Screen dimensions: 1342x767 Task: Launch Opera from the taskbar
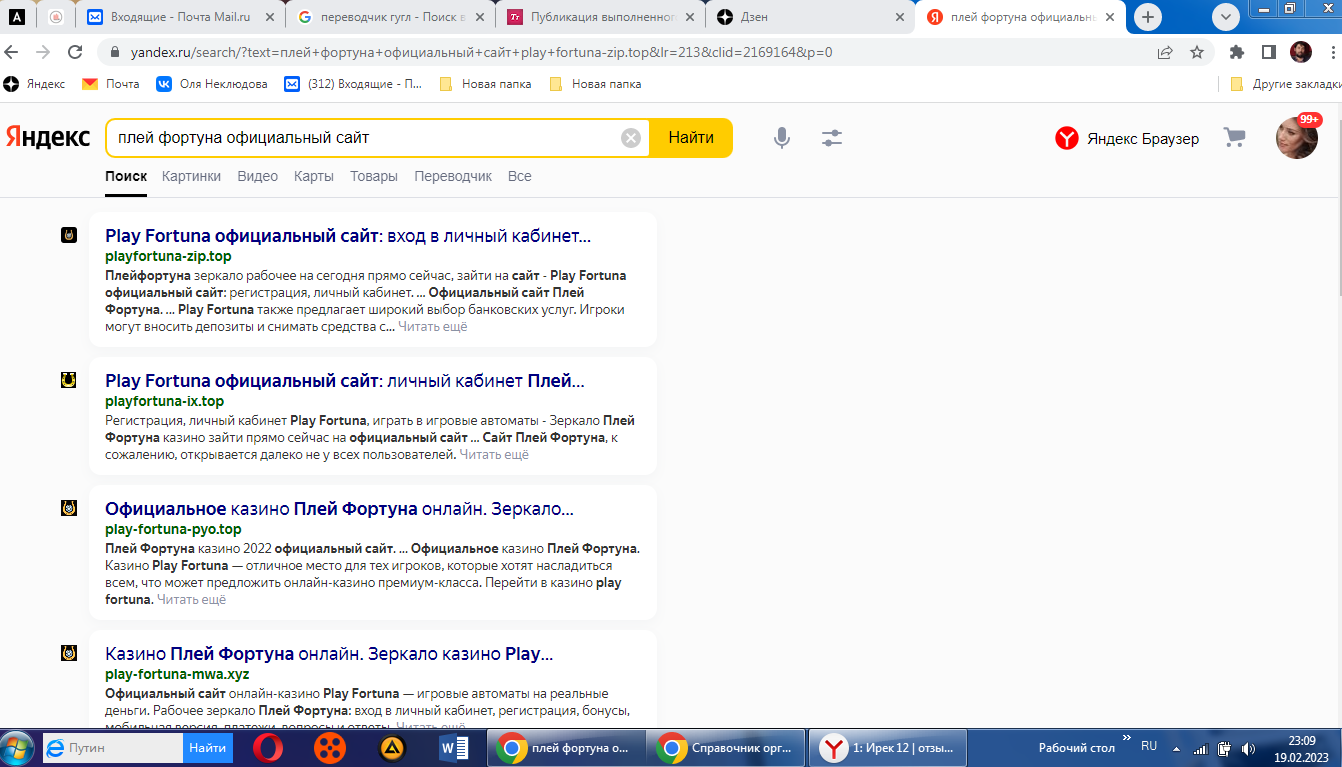tap(267, 748)
